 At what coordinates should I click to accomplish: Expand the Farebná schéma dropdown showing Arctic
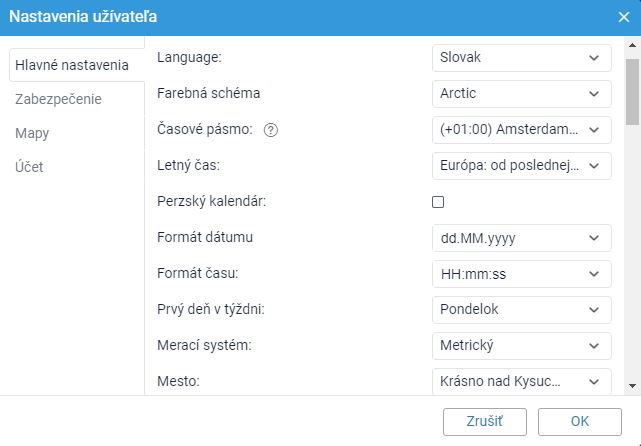(x=522, y=94)
